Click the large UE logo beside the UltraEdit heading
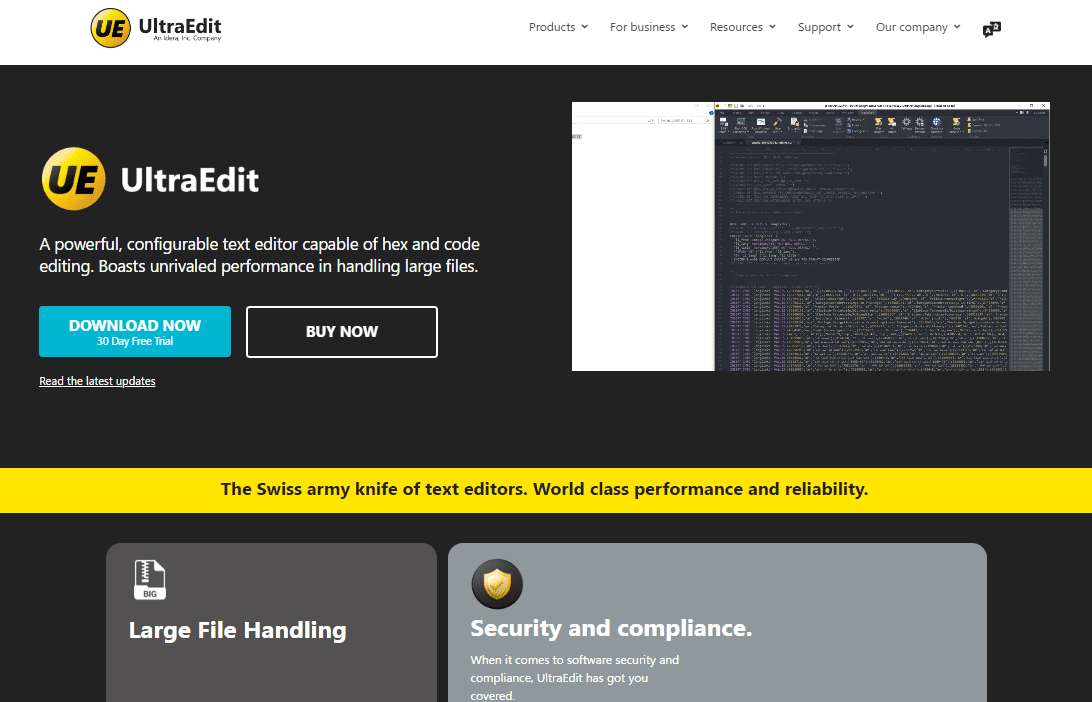Image resolution: width=1092 pixels, height=702 pixels. (74, 179)
